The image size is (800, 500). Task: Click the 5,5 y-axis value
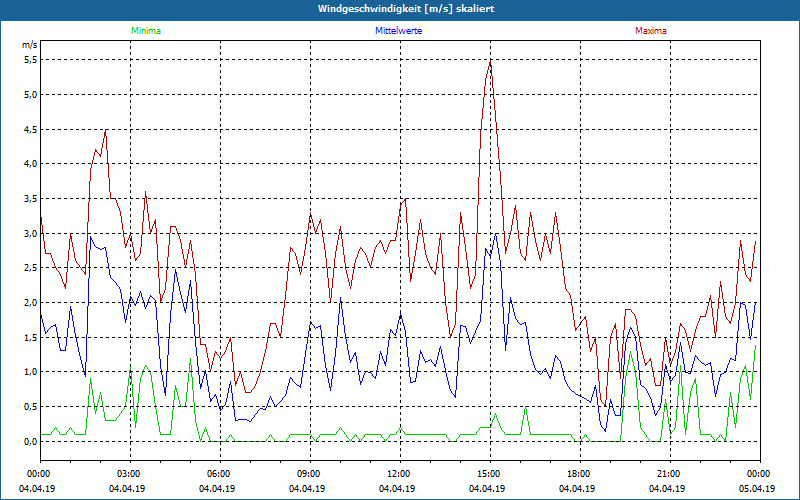(31, 60)
